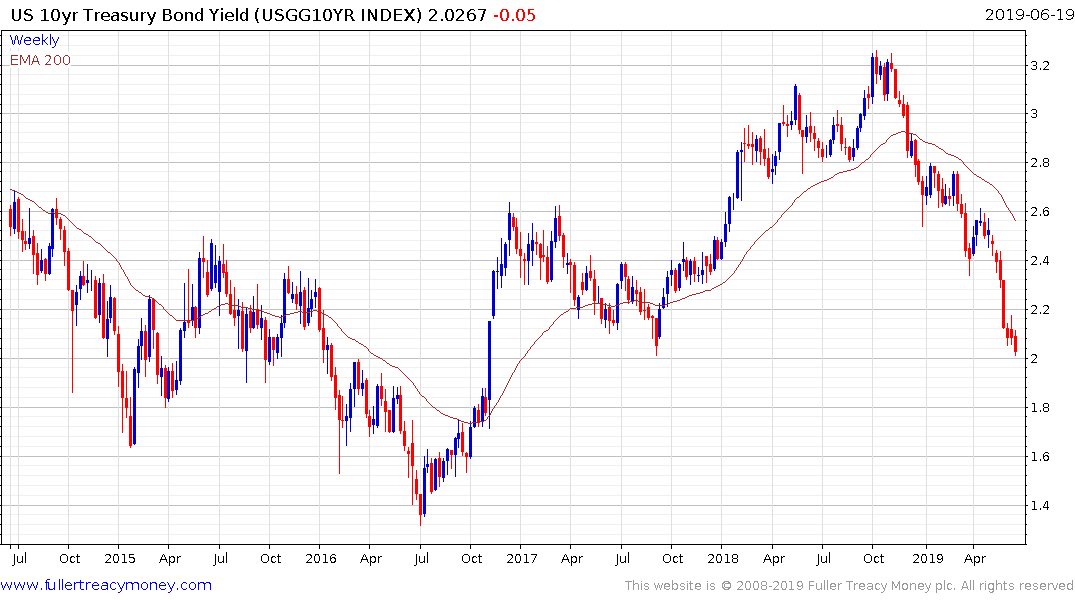Click the red change value -0.05
The height and width of the screenshot is (600, 1075).
tap(514, 15)
